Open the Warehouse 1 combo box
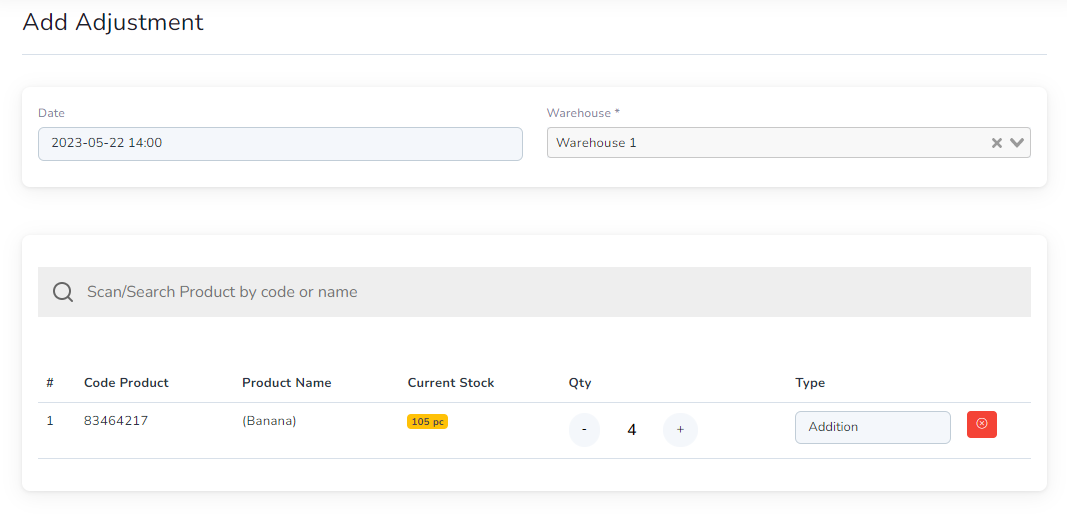The image size is (1067, 514). [x=789, y=143]
